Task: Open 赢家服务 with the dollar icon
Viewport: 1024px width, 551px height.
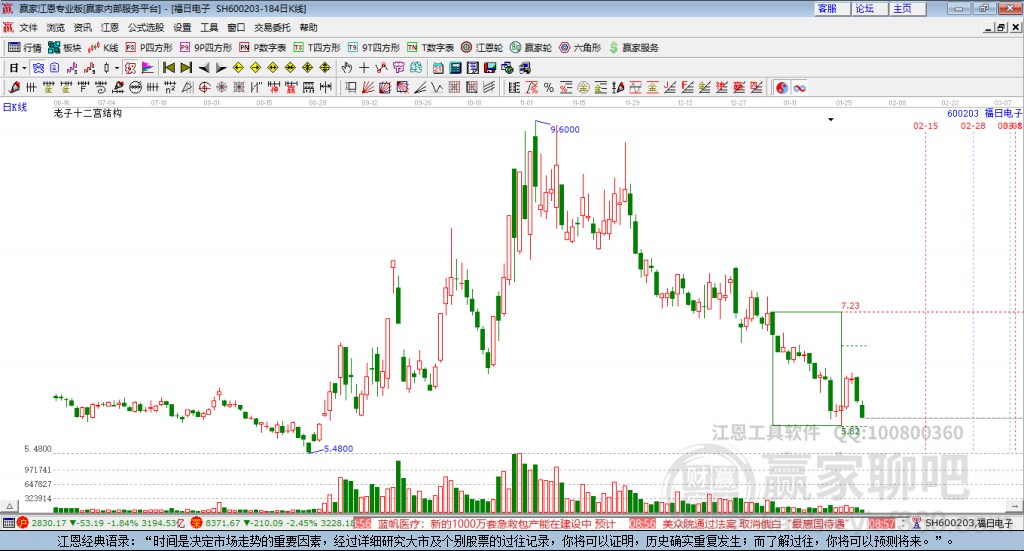Action: click(633, 48)
